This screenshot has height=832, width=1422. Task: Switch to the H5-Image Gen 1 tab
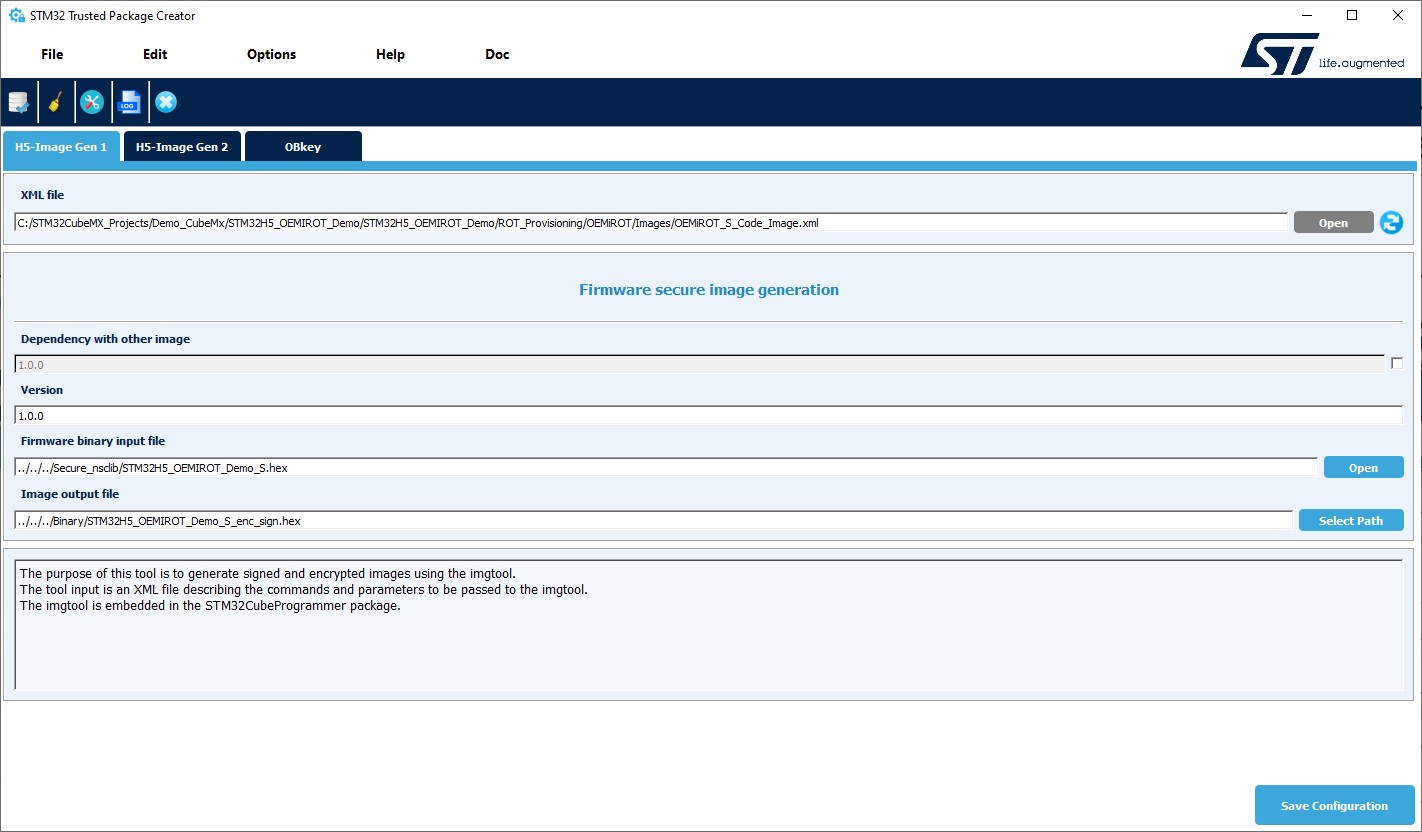tap(61, 146)
